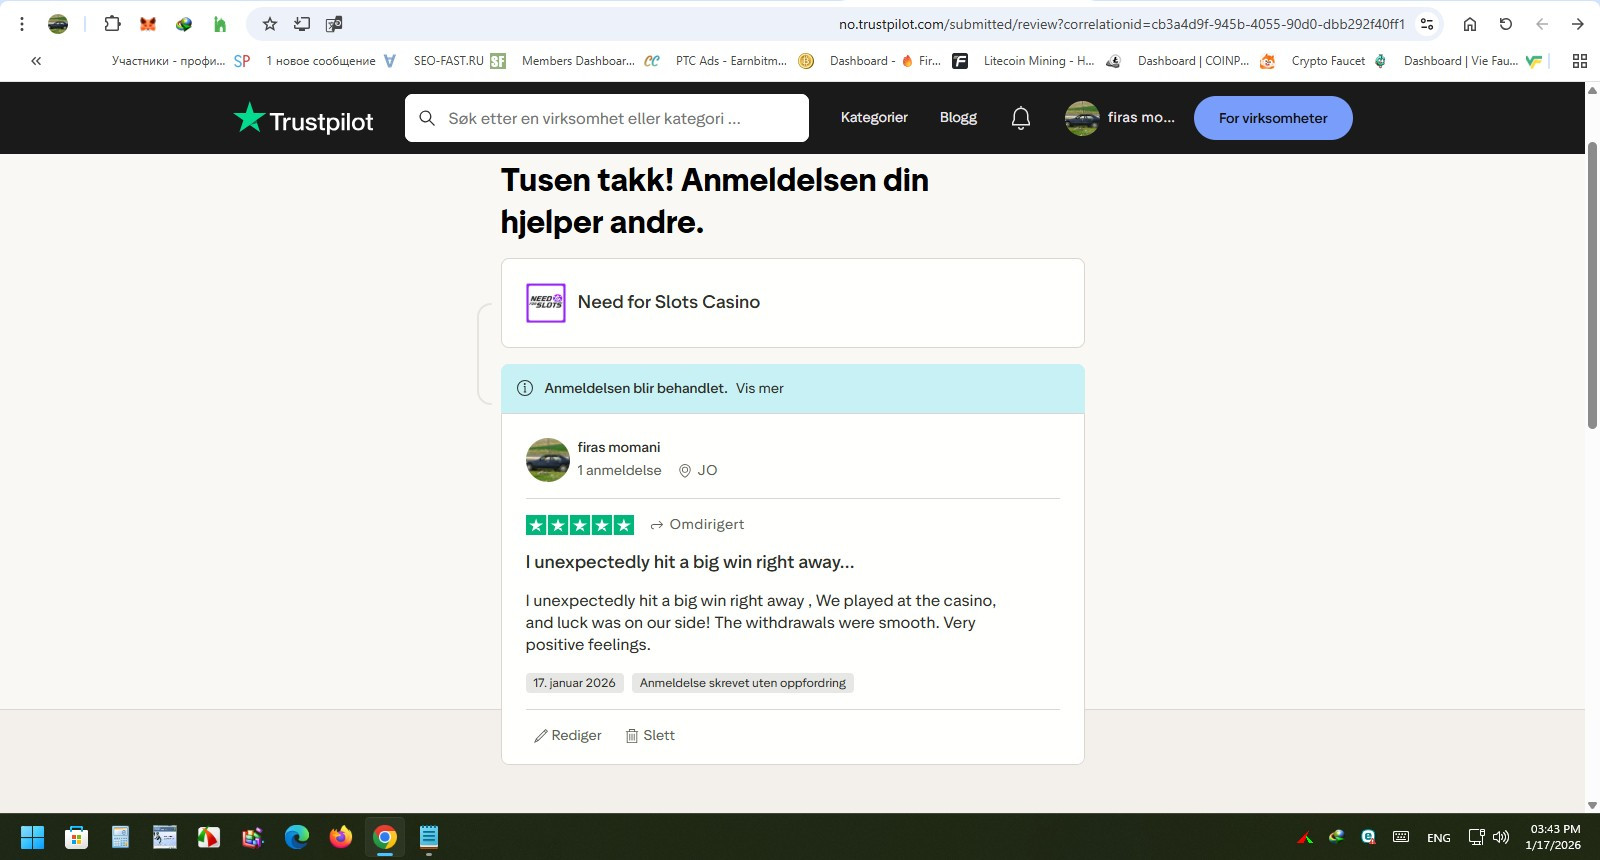Open the Members Dashboard bookmark
The image size is (1600, 860).
pos(590,61)
